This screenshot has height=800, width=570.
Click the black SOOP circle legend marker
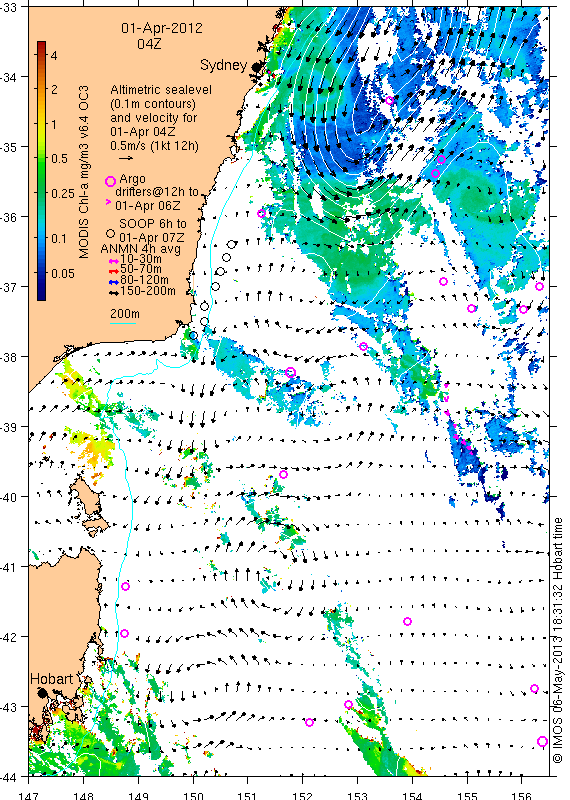point(110,234)
